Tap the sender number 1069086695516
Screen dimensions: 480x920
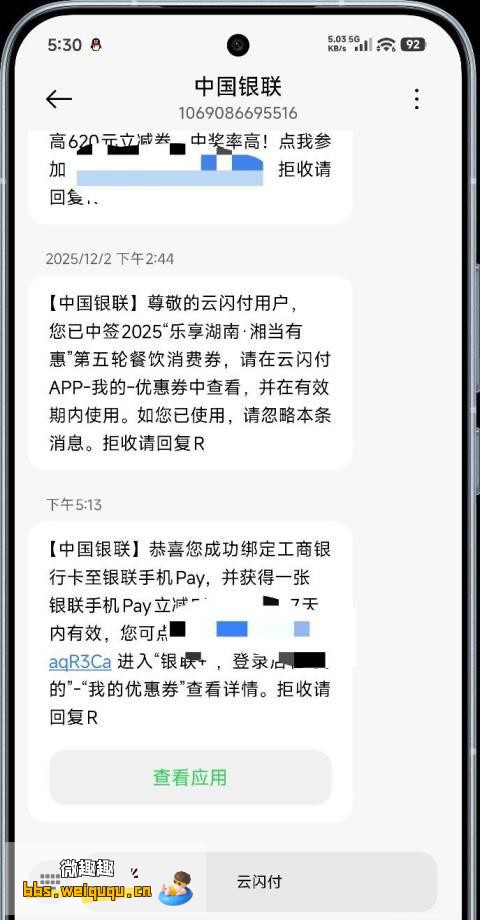click(x=238, y=113)
